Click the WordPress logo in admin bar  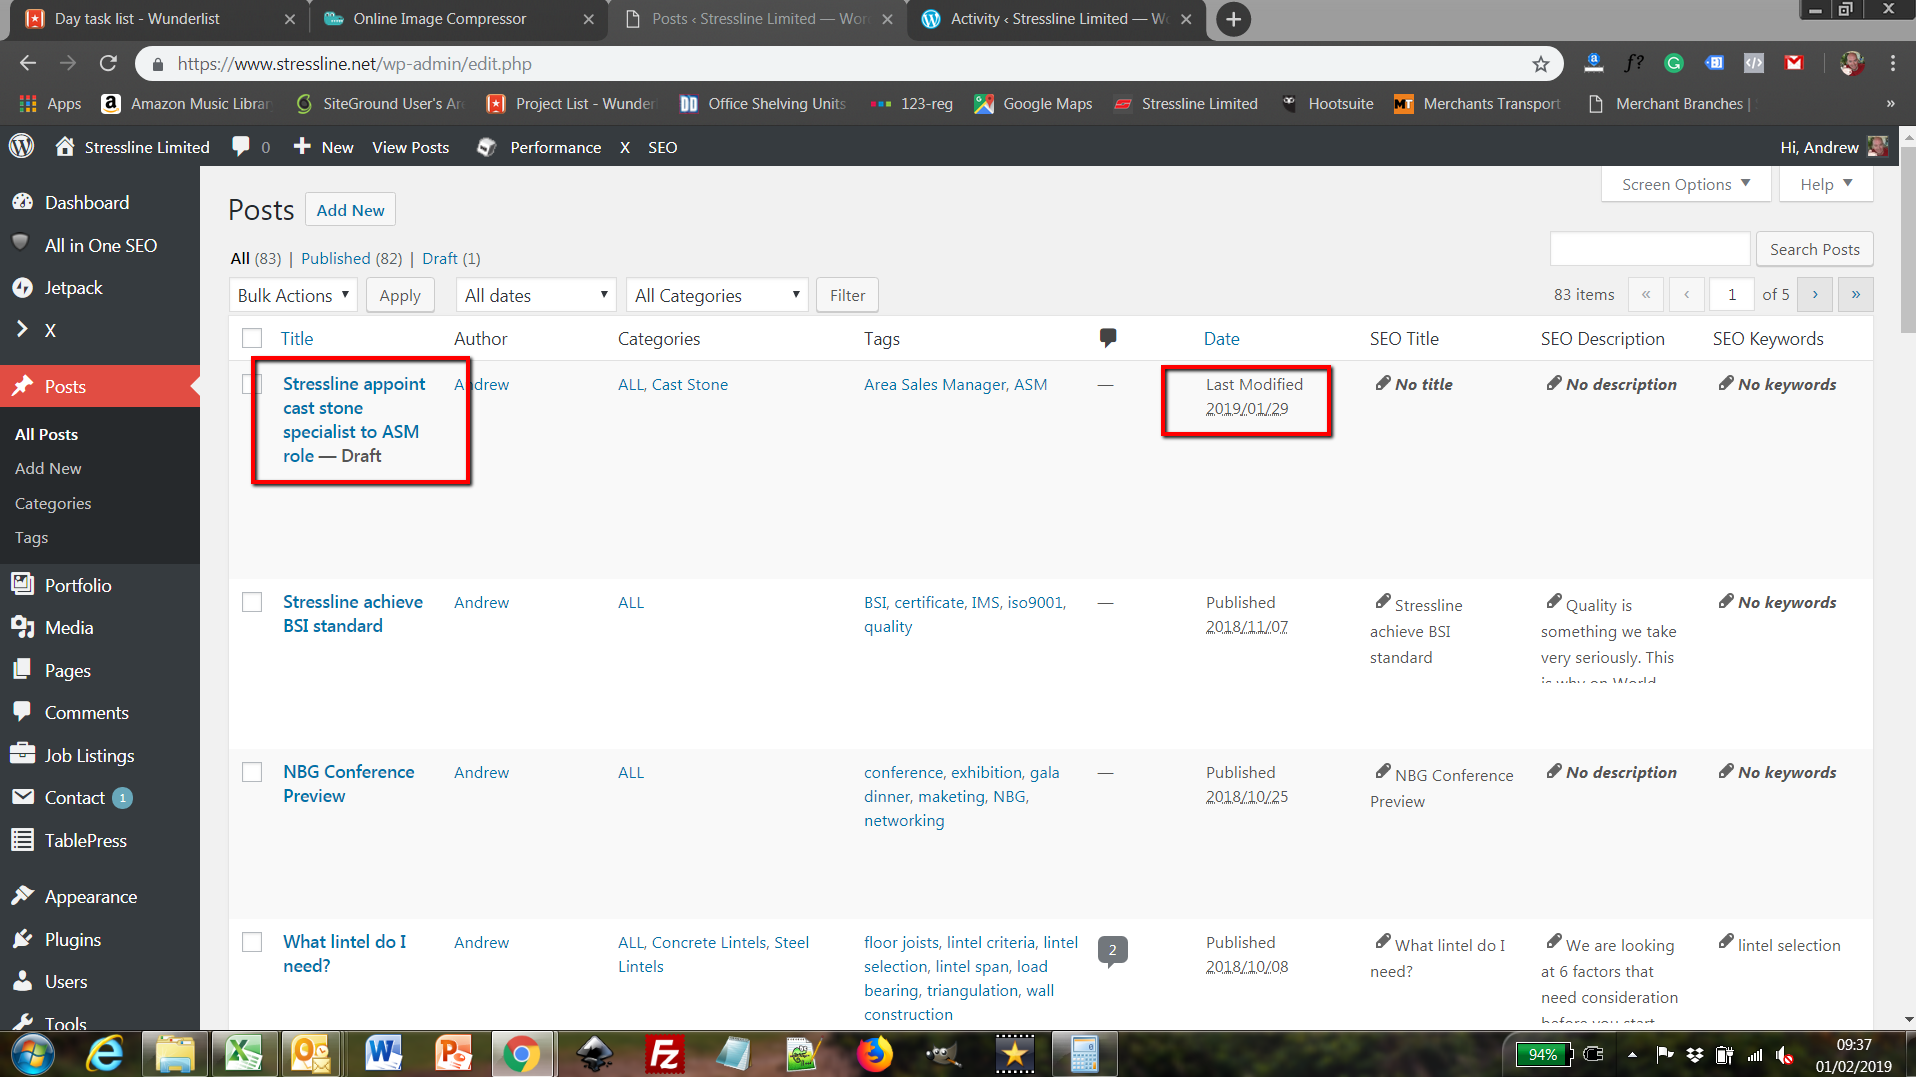point(22,146)
